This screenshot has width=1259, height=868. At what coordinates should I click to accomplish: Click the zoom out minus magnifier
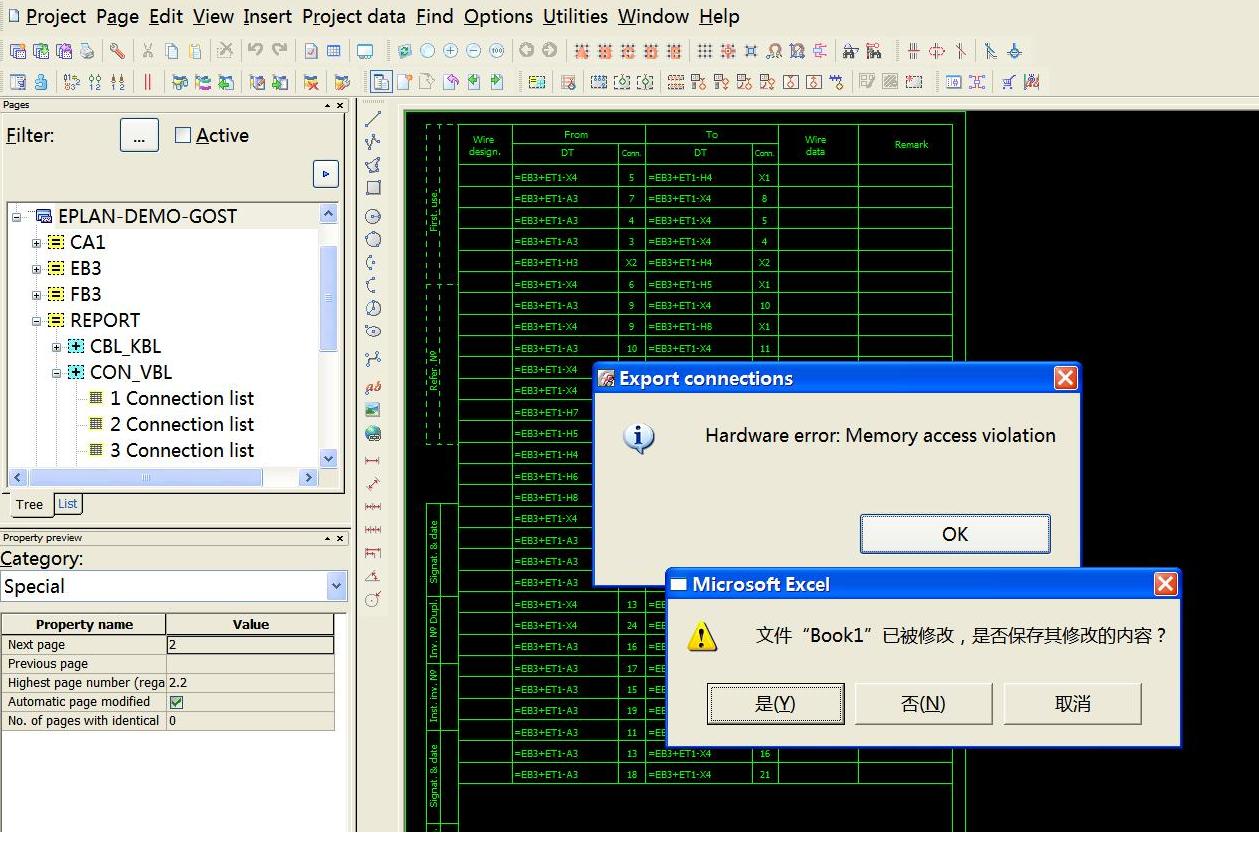pyautogui.click(x=473, y=51)
